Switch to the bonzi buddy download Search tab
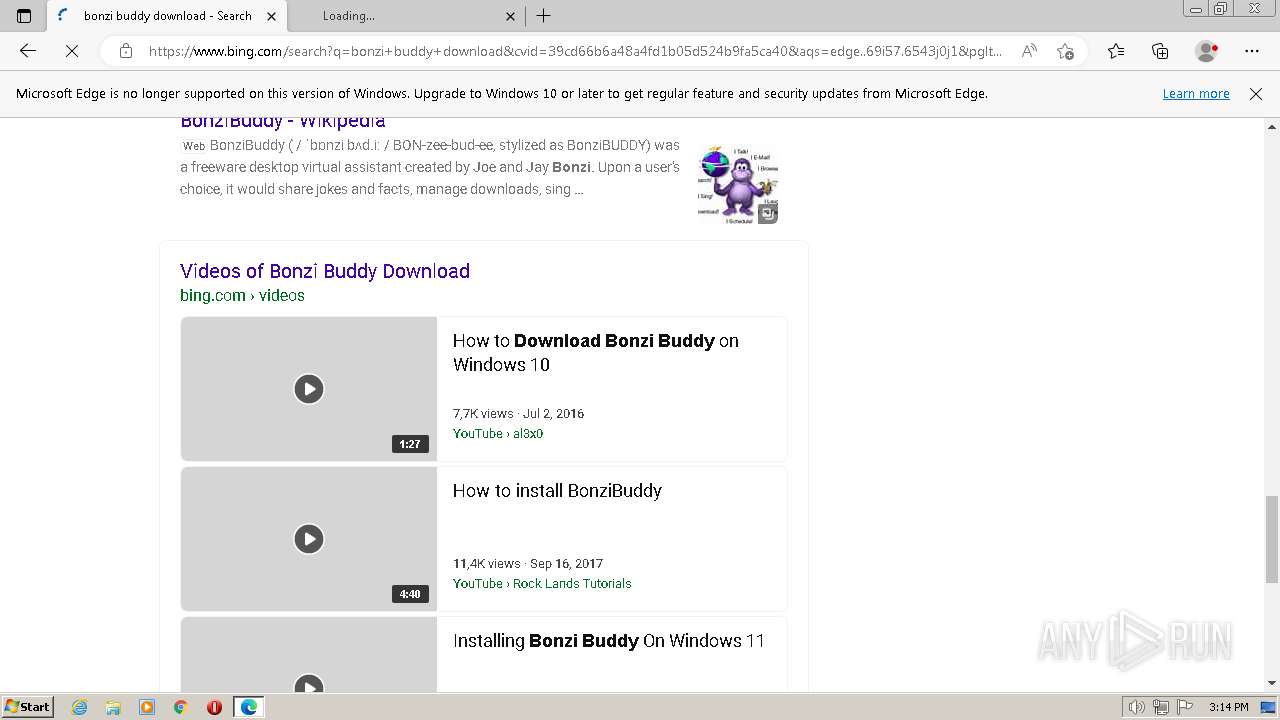This screenshot has height=720, width=1280. pos(167,16)
